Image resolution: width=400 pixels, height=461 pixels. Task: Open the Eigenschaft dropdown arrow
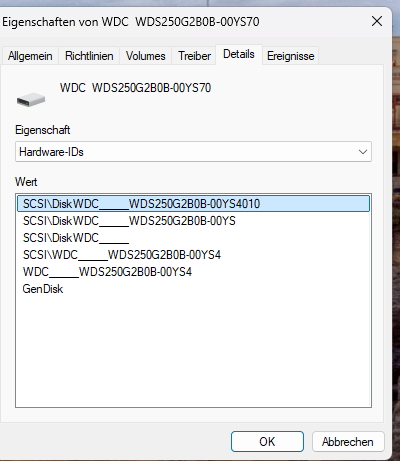pos(363,152)
